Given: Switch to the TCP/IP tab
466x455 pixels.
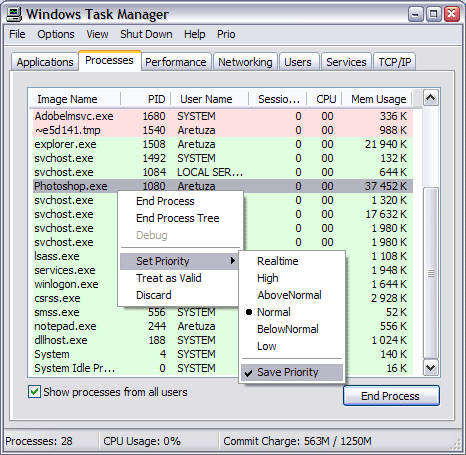Looking at the screenshot, I should coord(395,62).
